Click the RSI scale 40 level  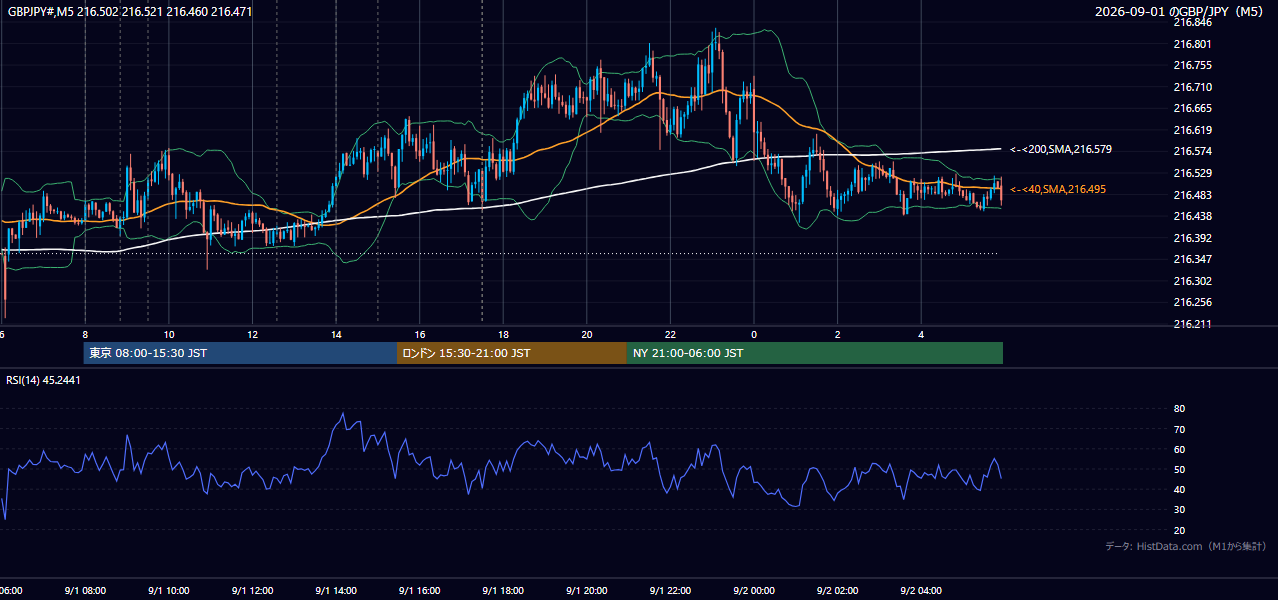coord(1179,489)
